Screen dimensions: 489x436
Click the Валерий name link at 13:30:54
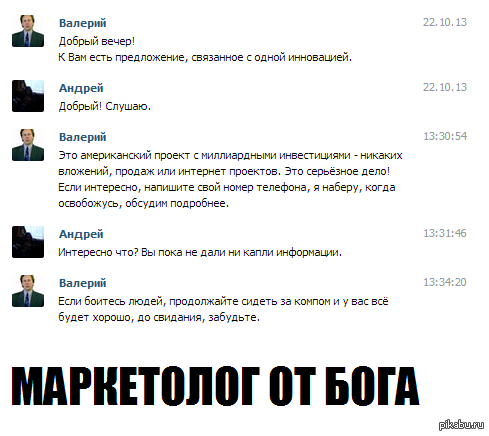point(83,137)
